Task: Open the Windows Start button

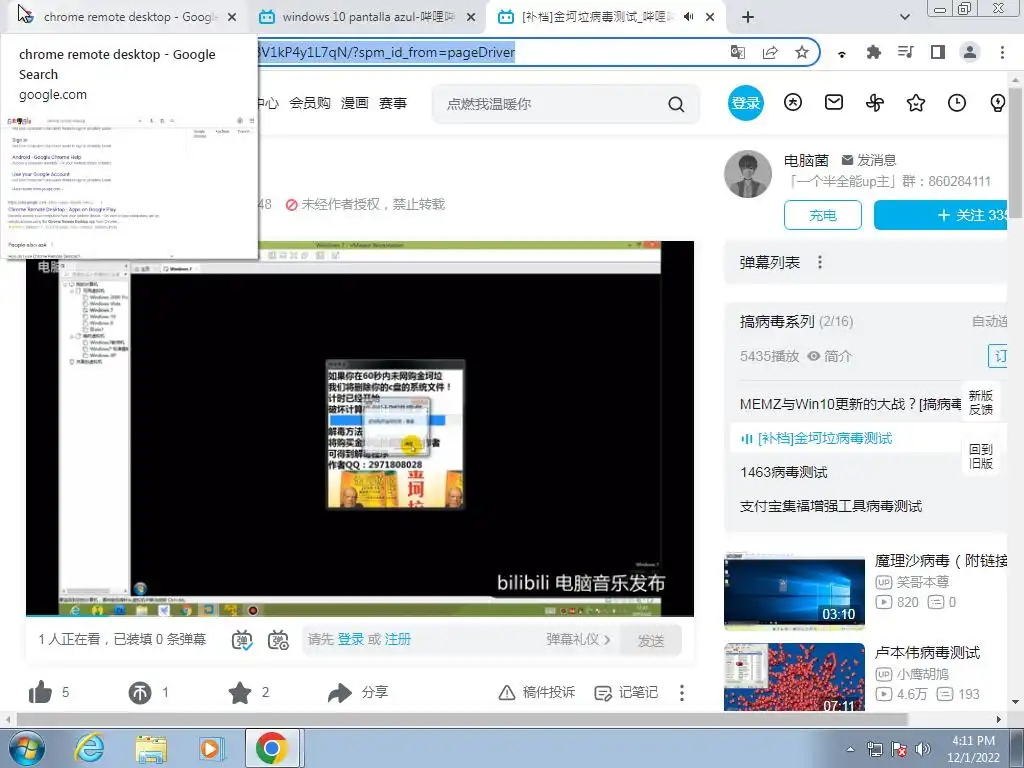Action: tap(27, 748)
